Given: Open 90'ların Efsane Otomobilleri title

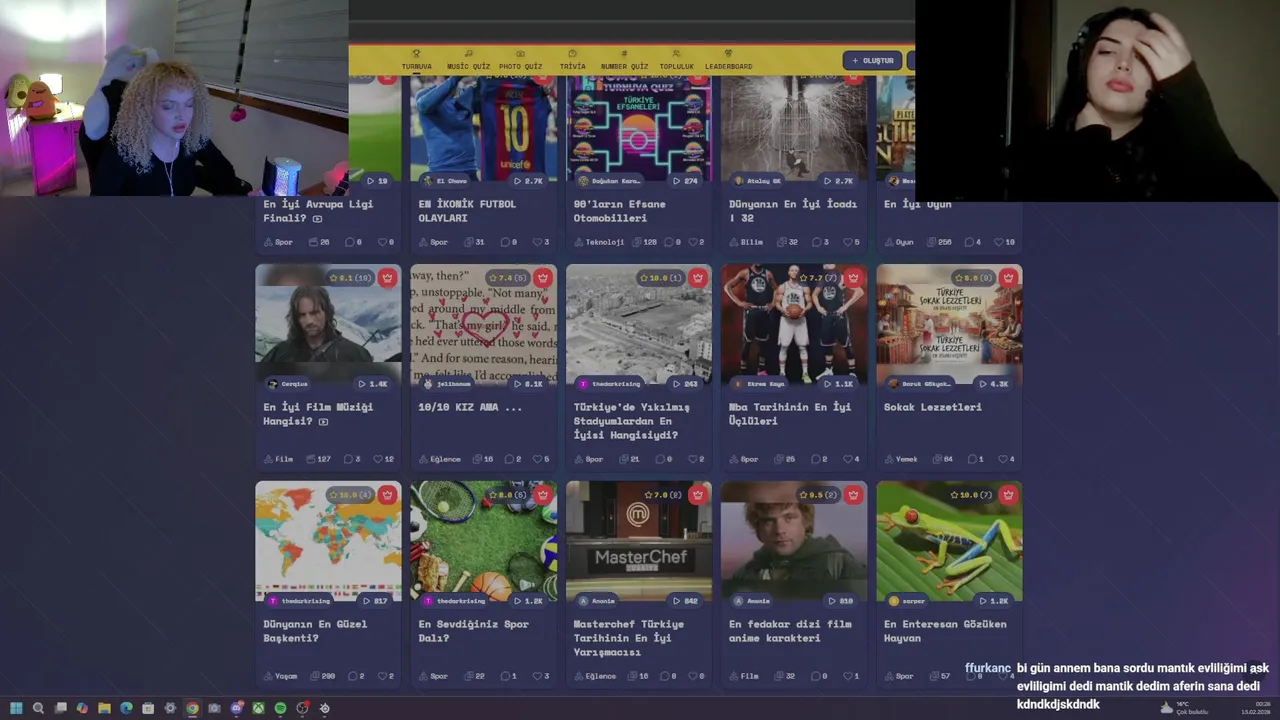Looking at the screenshot, I should pos(619,211).
